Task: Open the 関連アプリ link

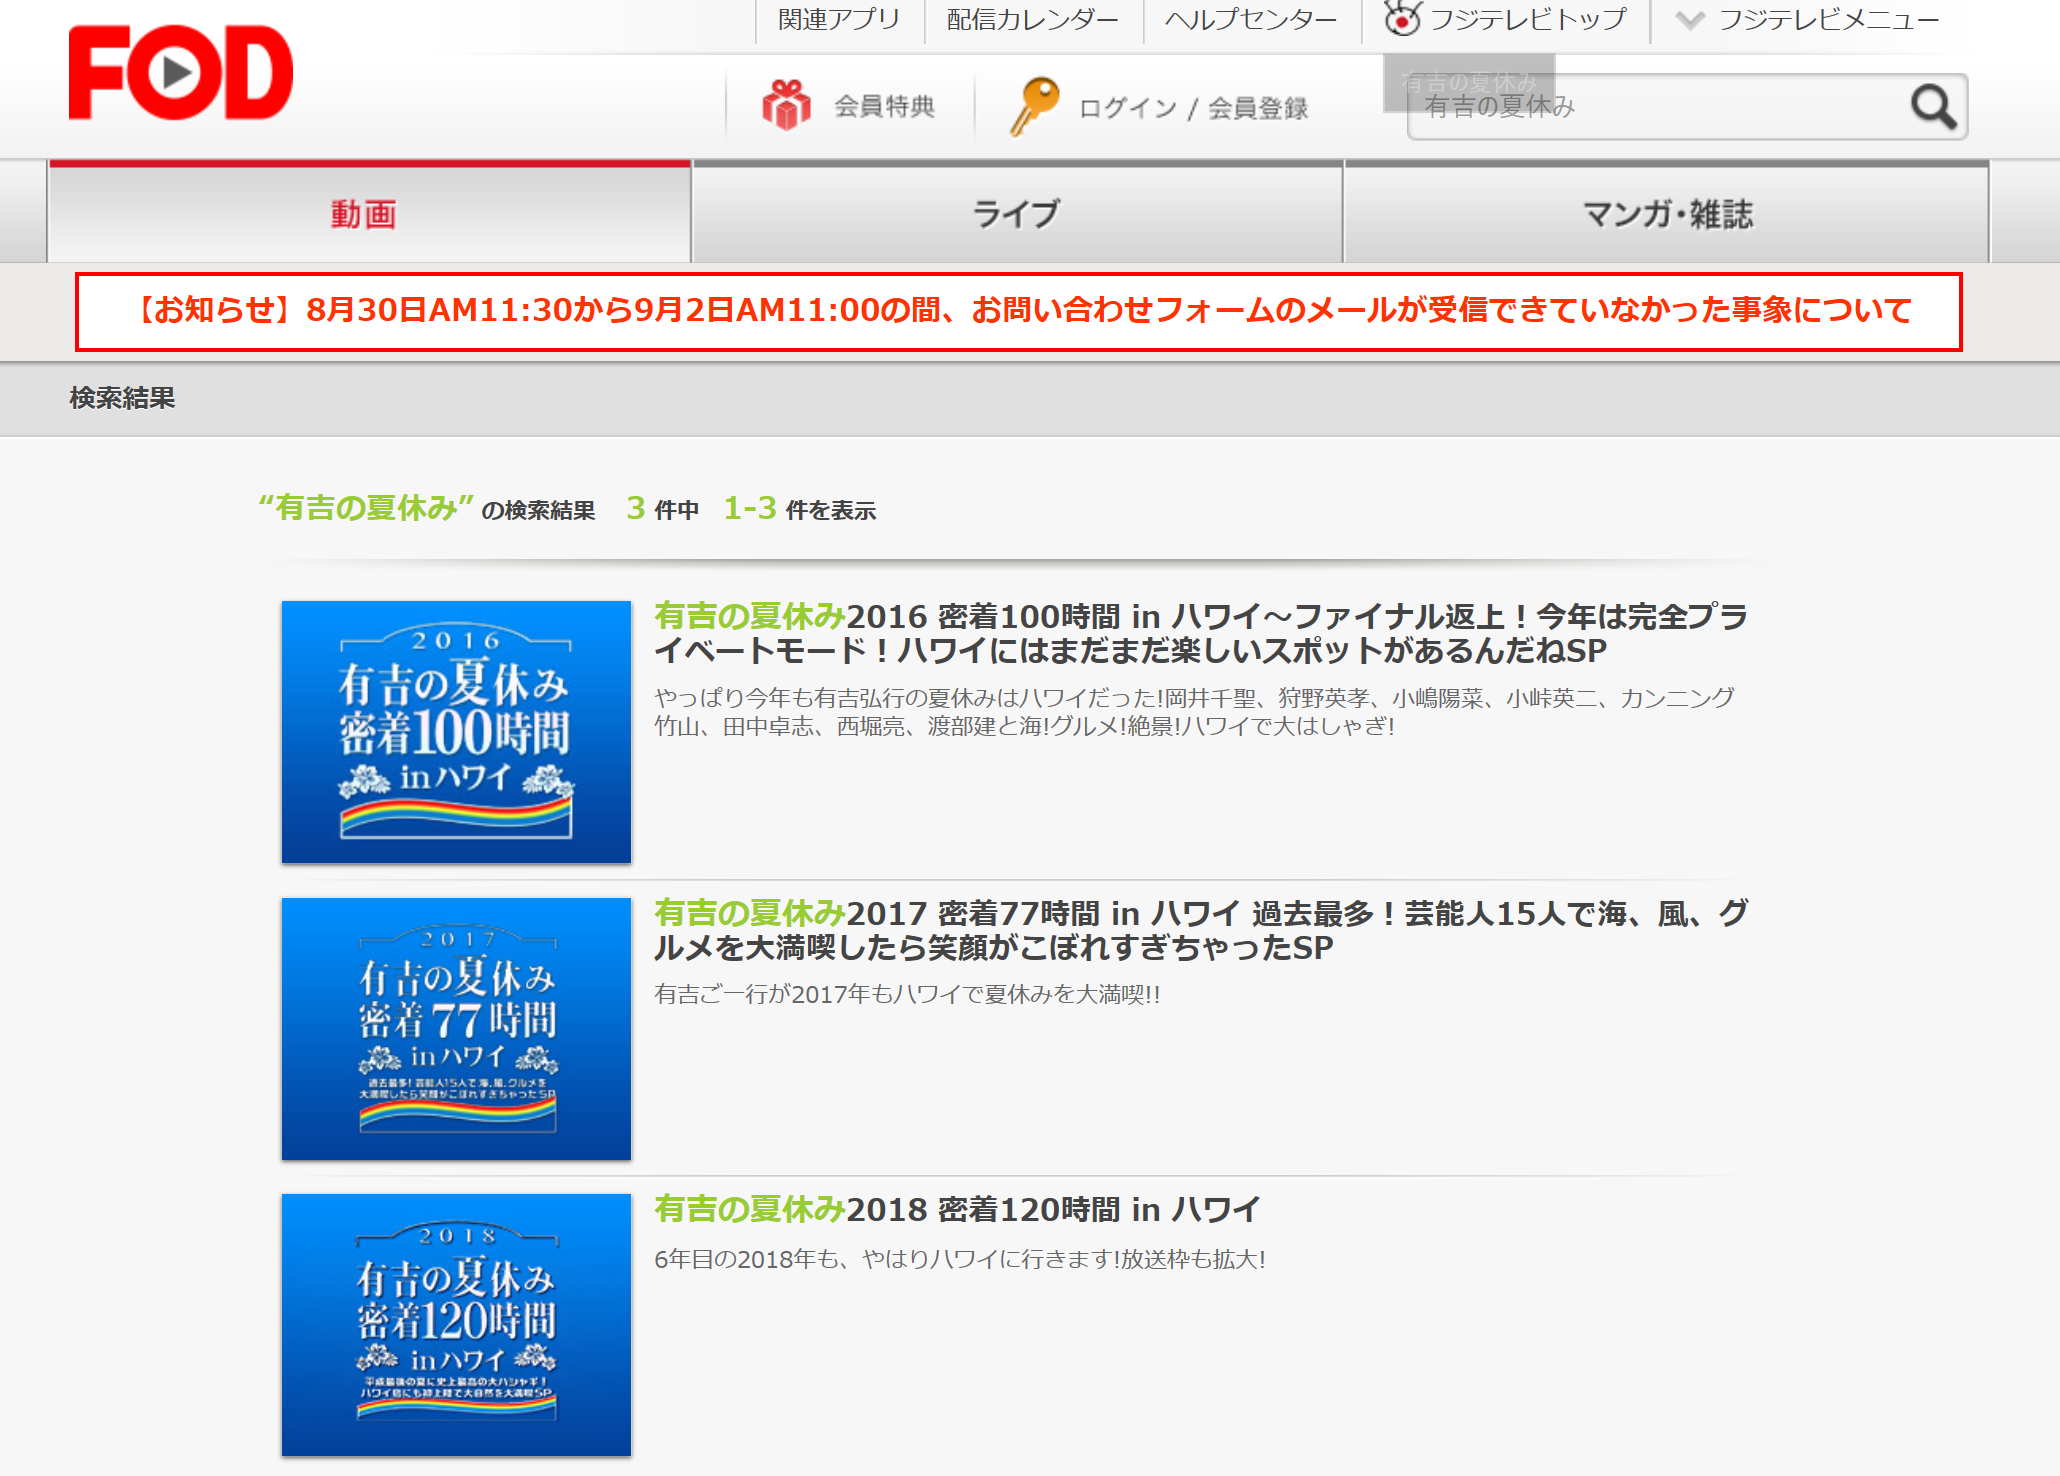Action: tap(839, 19)
